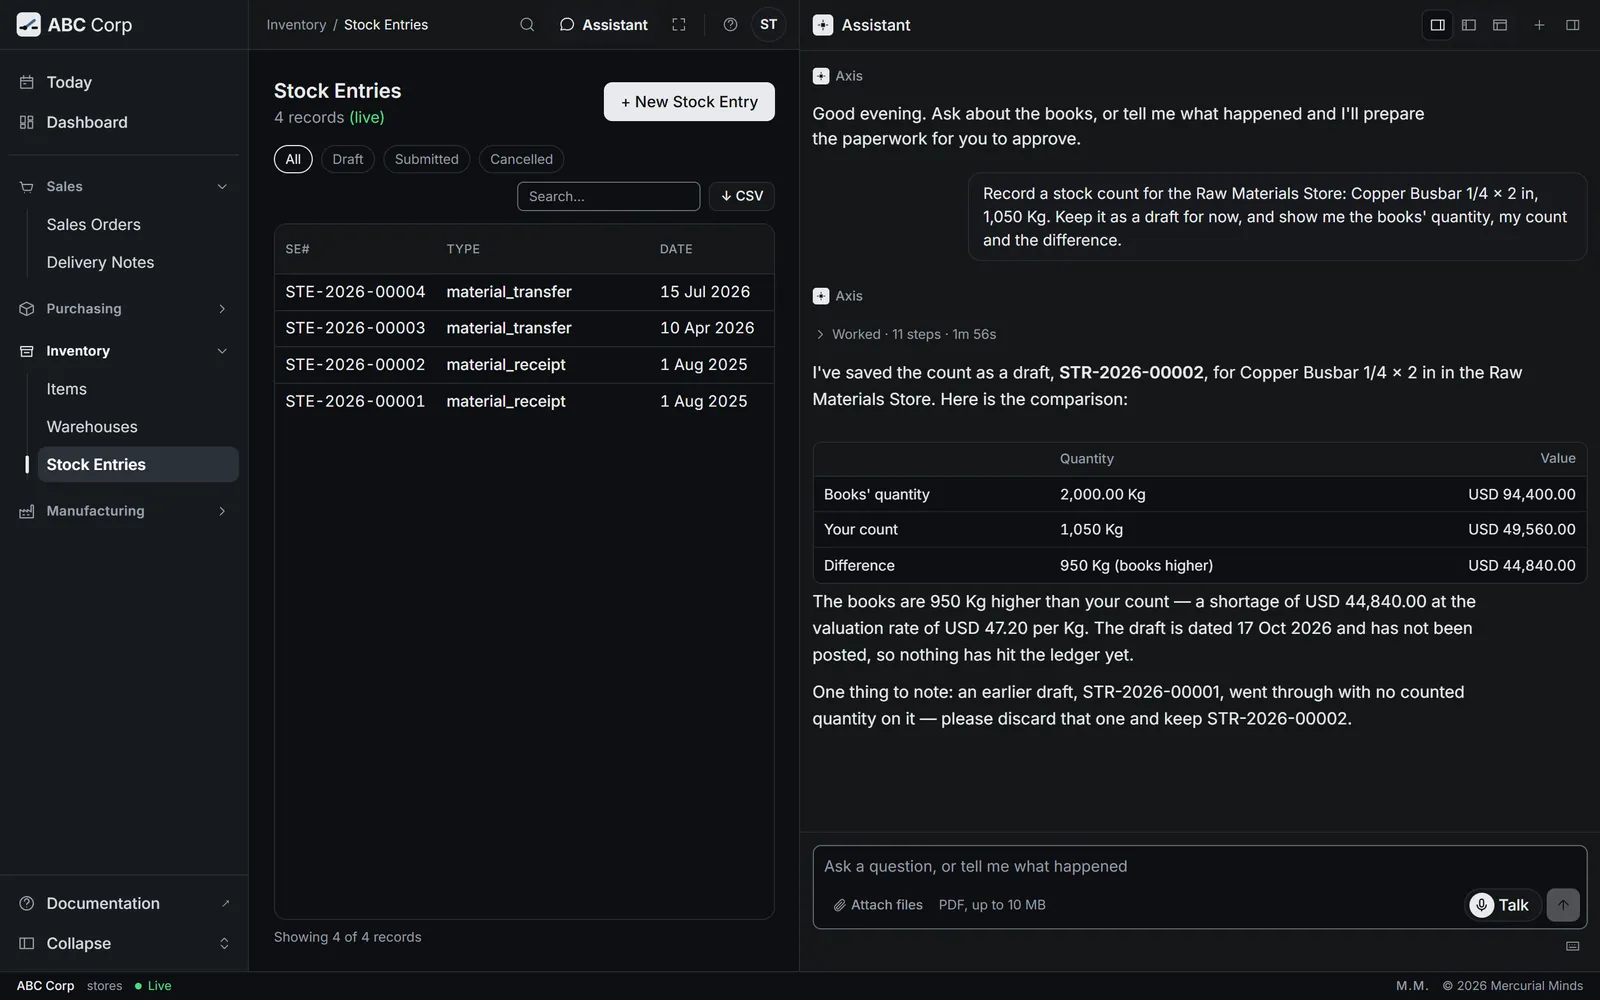Filter by Cancelled status

[x=521, y=159]
